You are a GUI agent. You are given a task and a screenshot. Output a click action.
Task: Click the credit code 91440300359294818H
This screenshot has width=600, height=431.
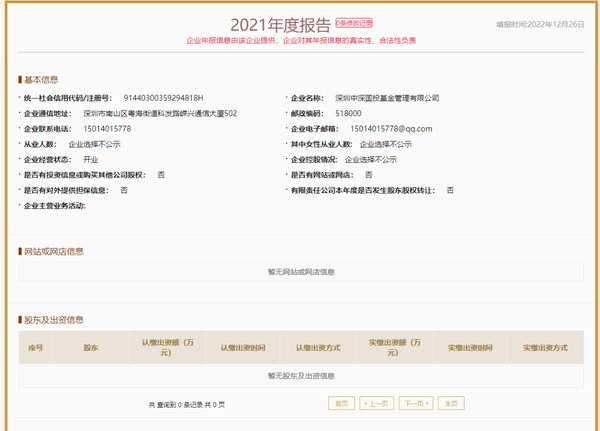coord(163,98)
